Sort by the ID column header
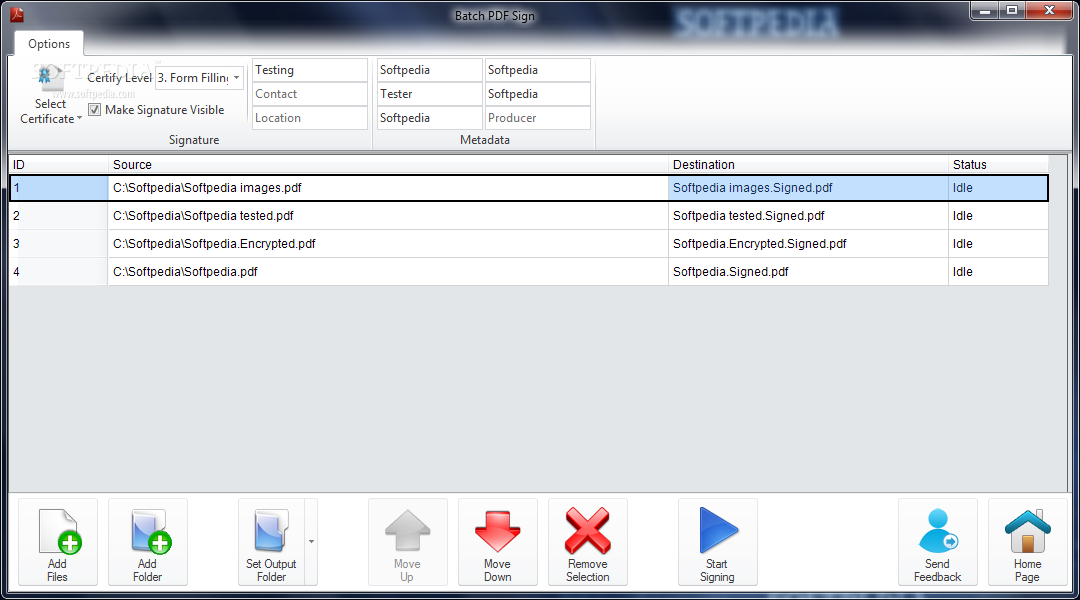1080x600 pixels. point(59,165)
